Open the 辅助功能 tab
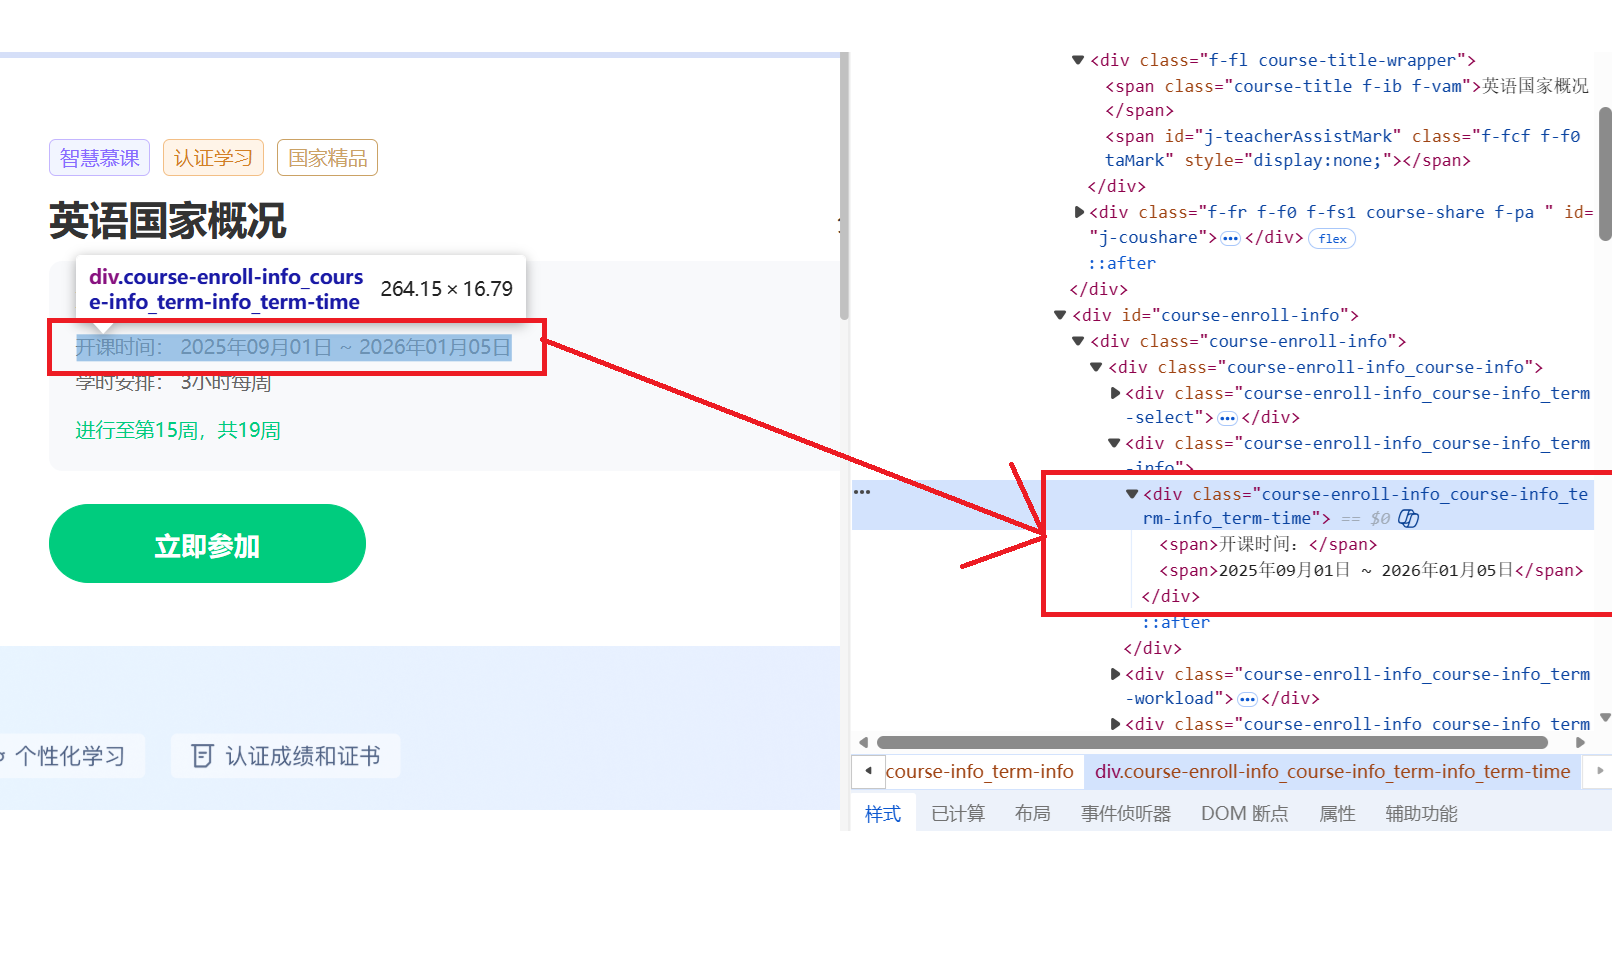Screen dimensions: 1612x960 1421,813
